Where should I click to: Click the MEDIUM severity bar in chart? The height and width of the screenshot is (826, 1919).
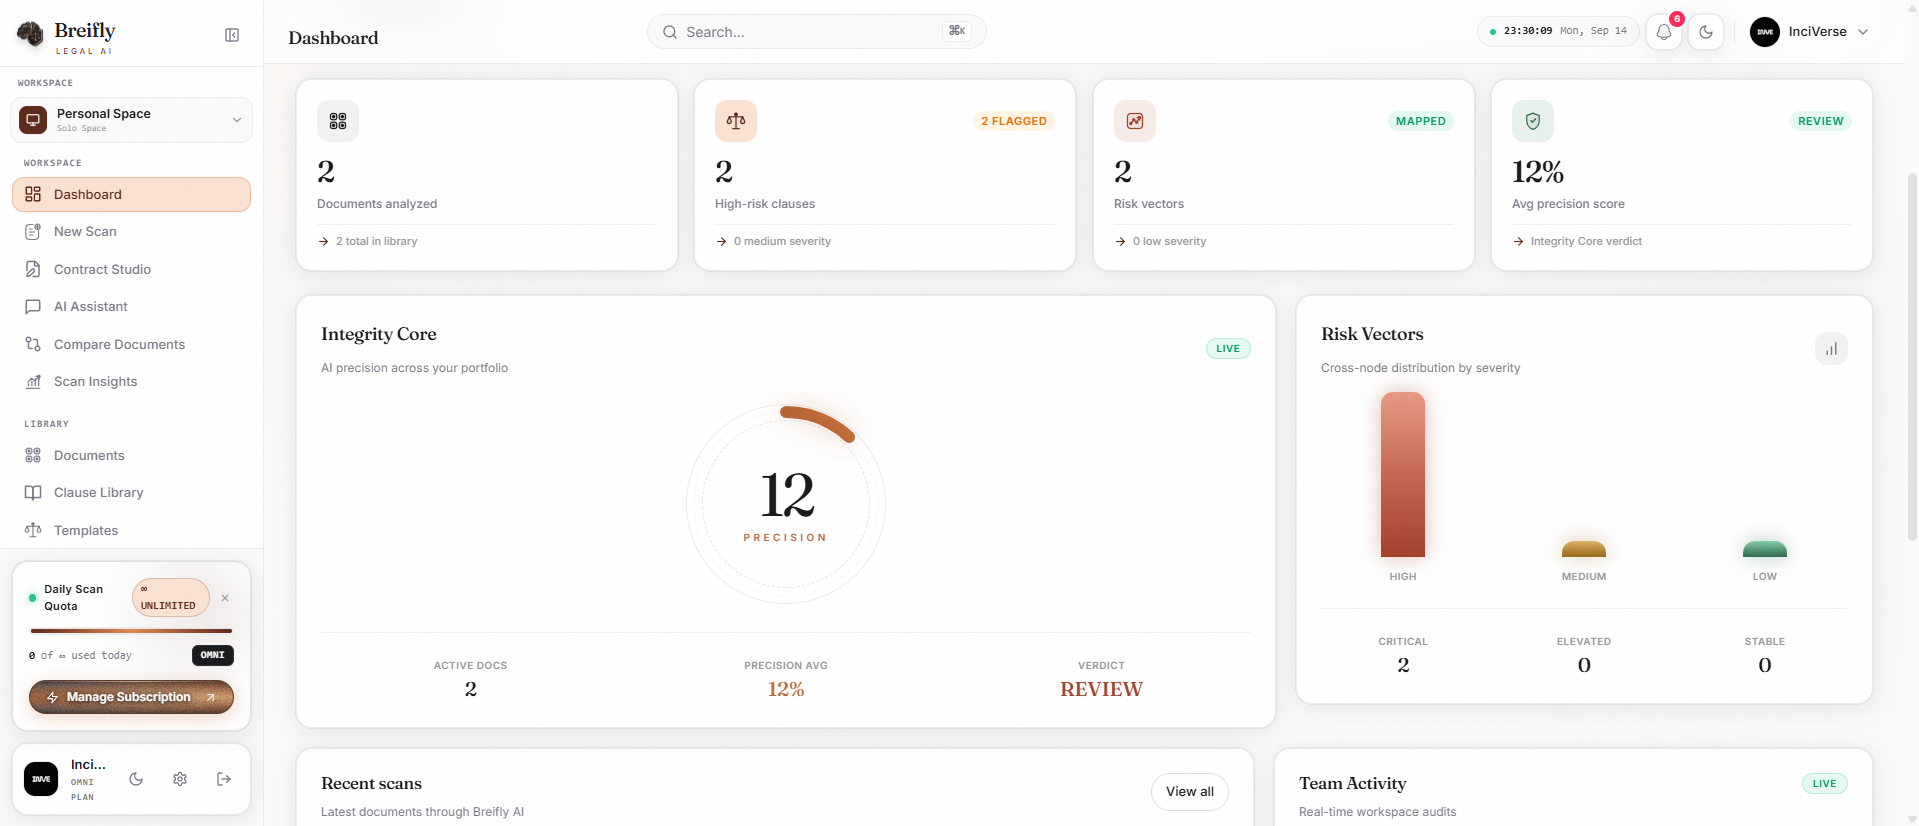[x=1584, y=549]
